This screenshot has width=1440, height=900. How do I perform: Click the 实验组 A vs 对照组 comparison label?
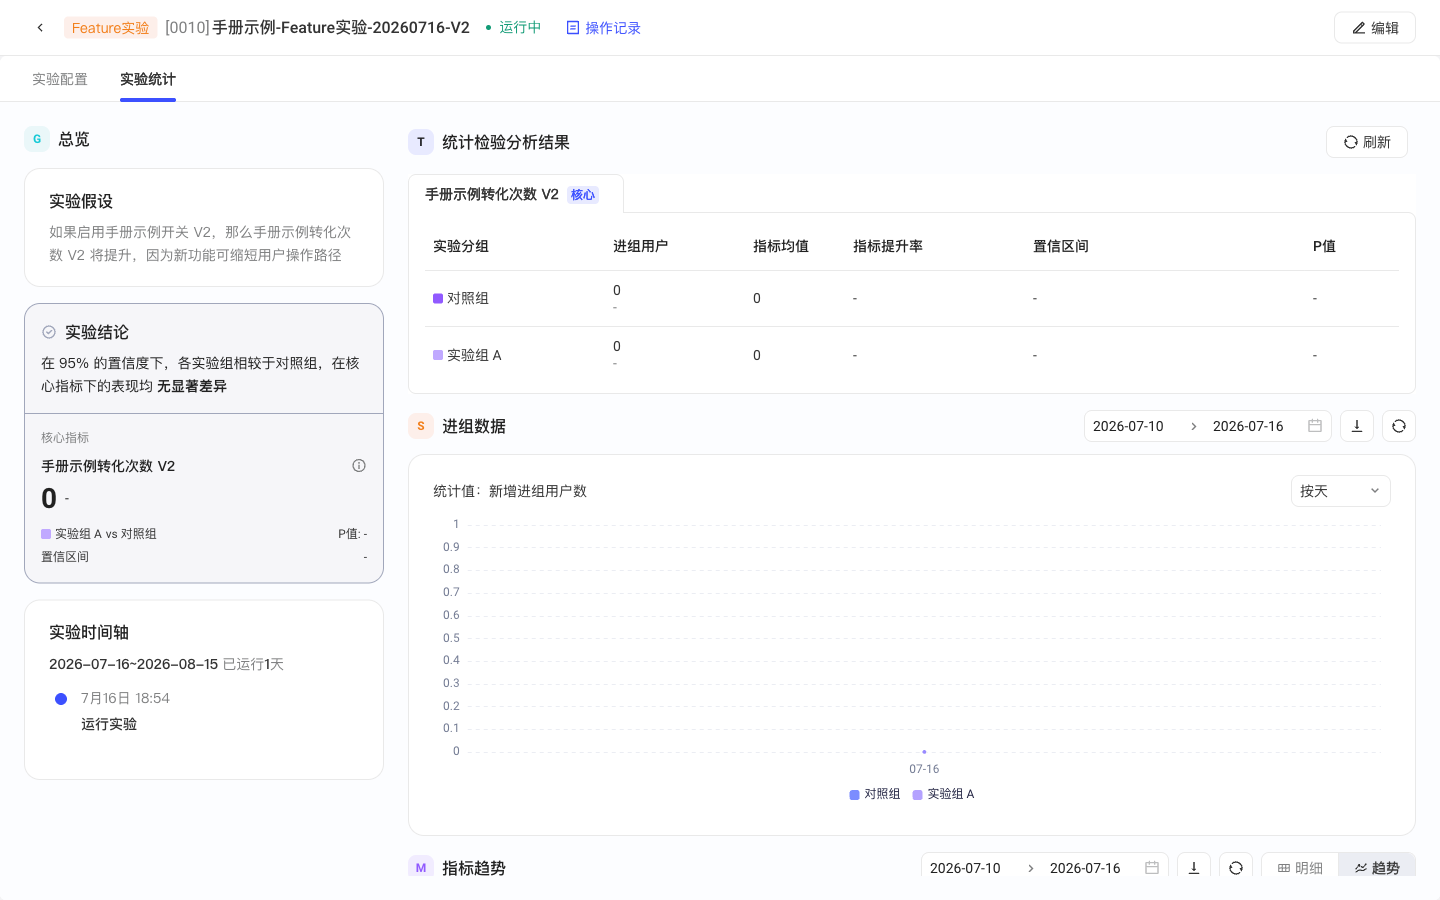point(99,534)
